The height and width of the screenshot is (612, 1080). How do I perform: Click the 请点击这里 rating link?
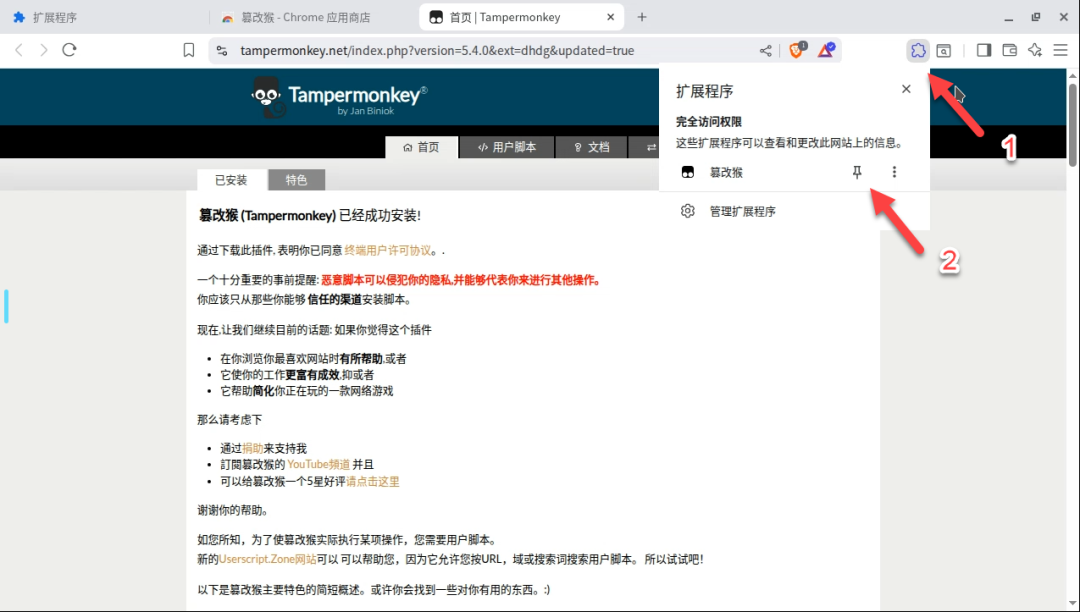373,481
